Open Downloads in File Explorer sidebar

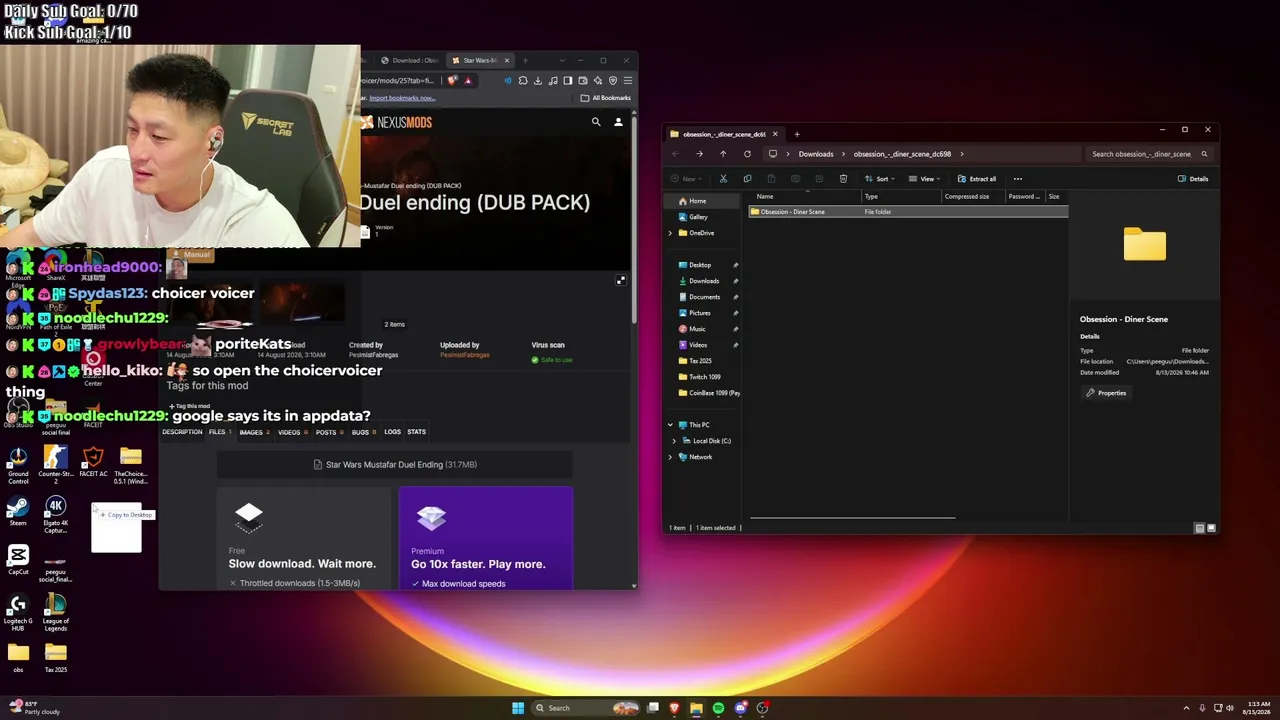click(704, 281)
